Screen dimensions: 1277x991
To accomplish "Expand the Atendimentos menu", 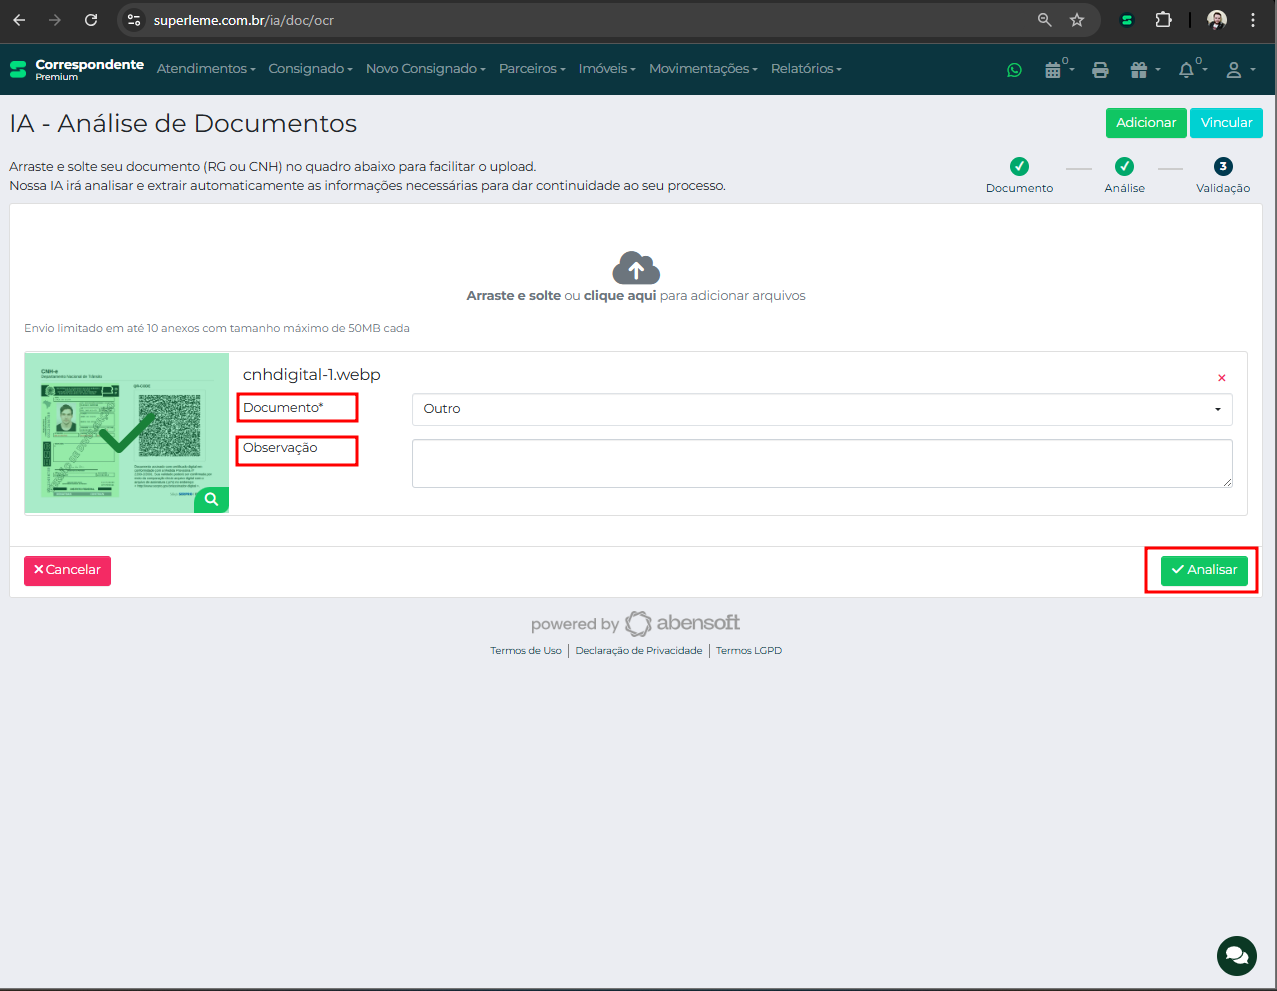I will 206,69.
